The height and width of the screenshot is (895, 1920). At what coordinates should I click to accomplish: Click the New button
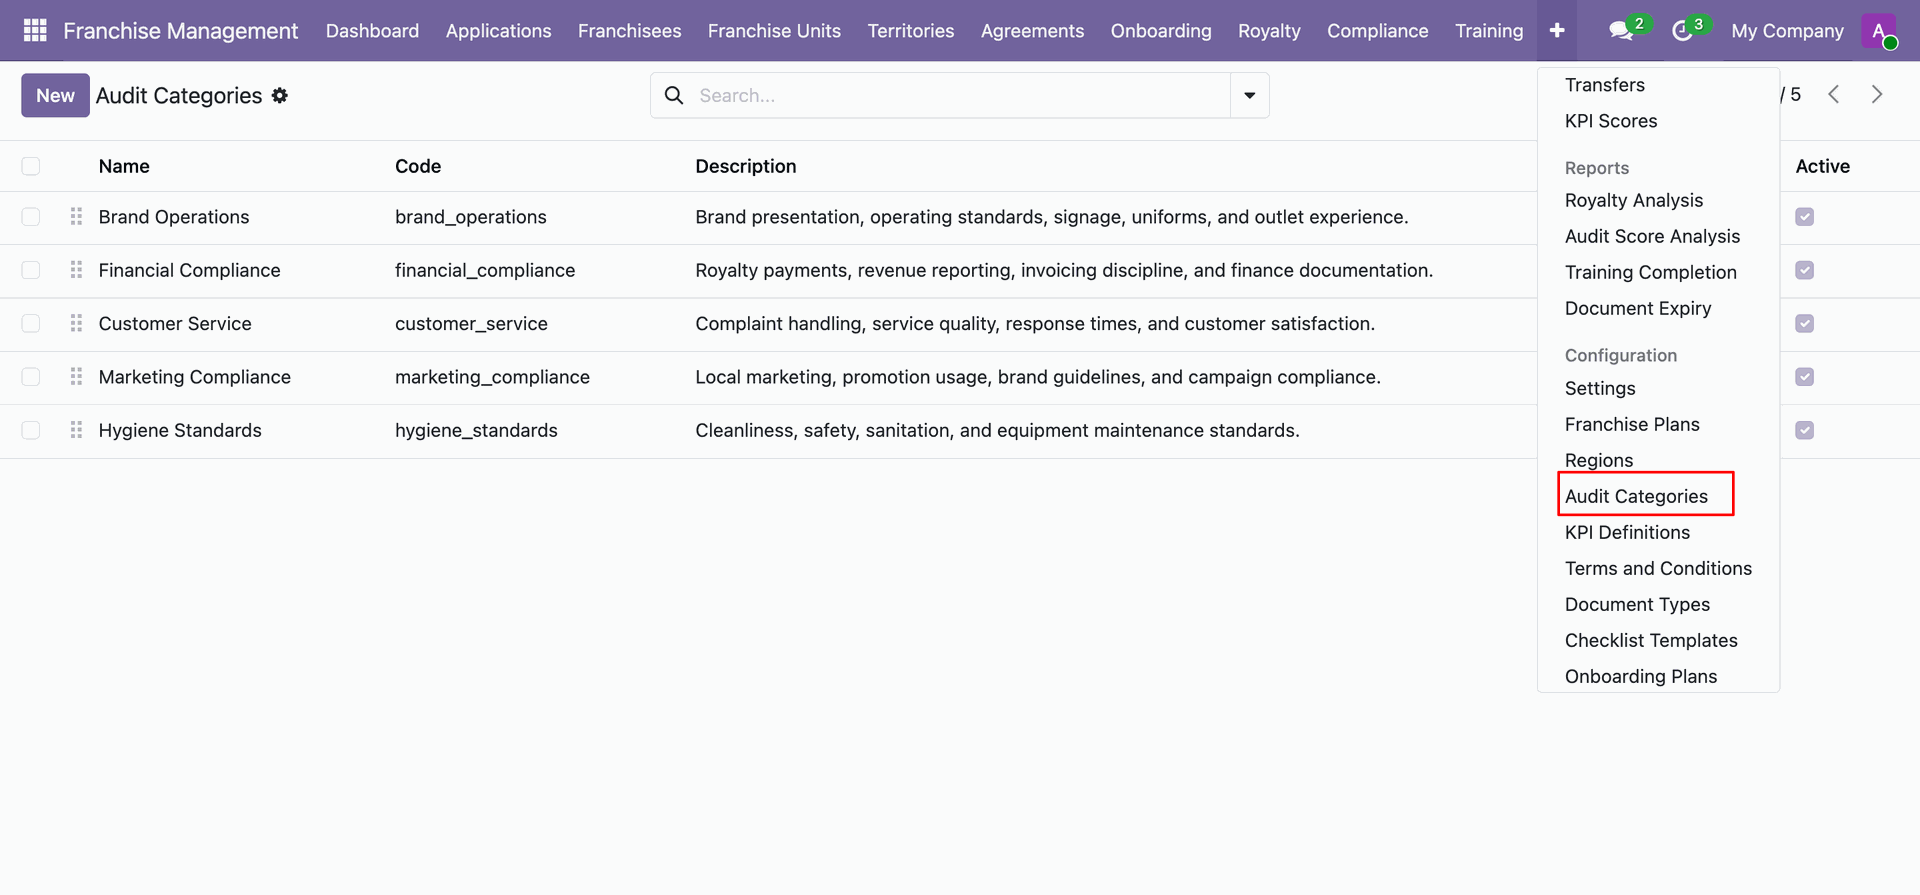point(55,95)
